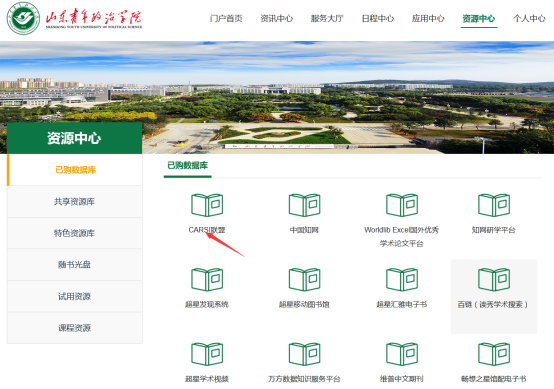Open the 超星汇雅电子书 text link
Viewport: 554px width, 389px height.
[402, 304]
